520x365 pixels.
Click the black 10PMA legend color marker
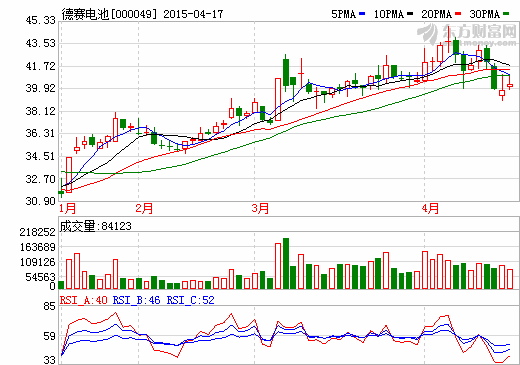tap(410, 14)
